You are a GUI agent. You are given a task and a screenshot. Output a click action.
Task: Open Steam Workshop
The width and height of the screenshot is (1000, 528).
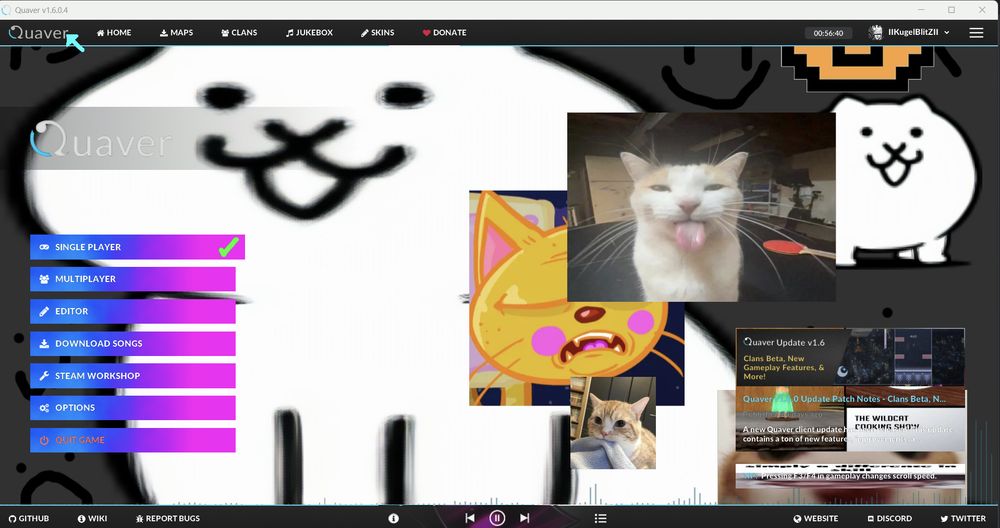click(x=133, y=376)
